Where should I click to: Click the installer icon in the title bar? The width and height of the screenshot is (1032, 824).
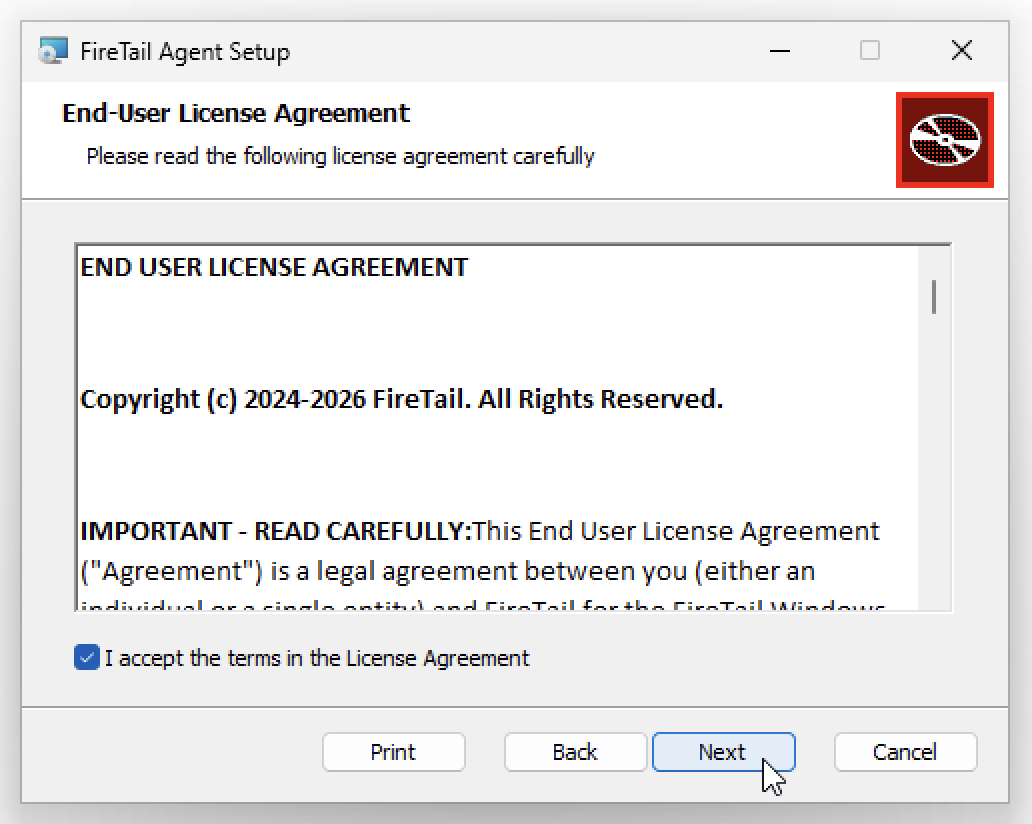coord(53,51)
